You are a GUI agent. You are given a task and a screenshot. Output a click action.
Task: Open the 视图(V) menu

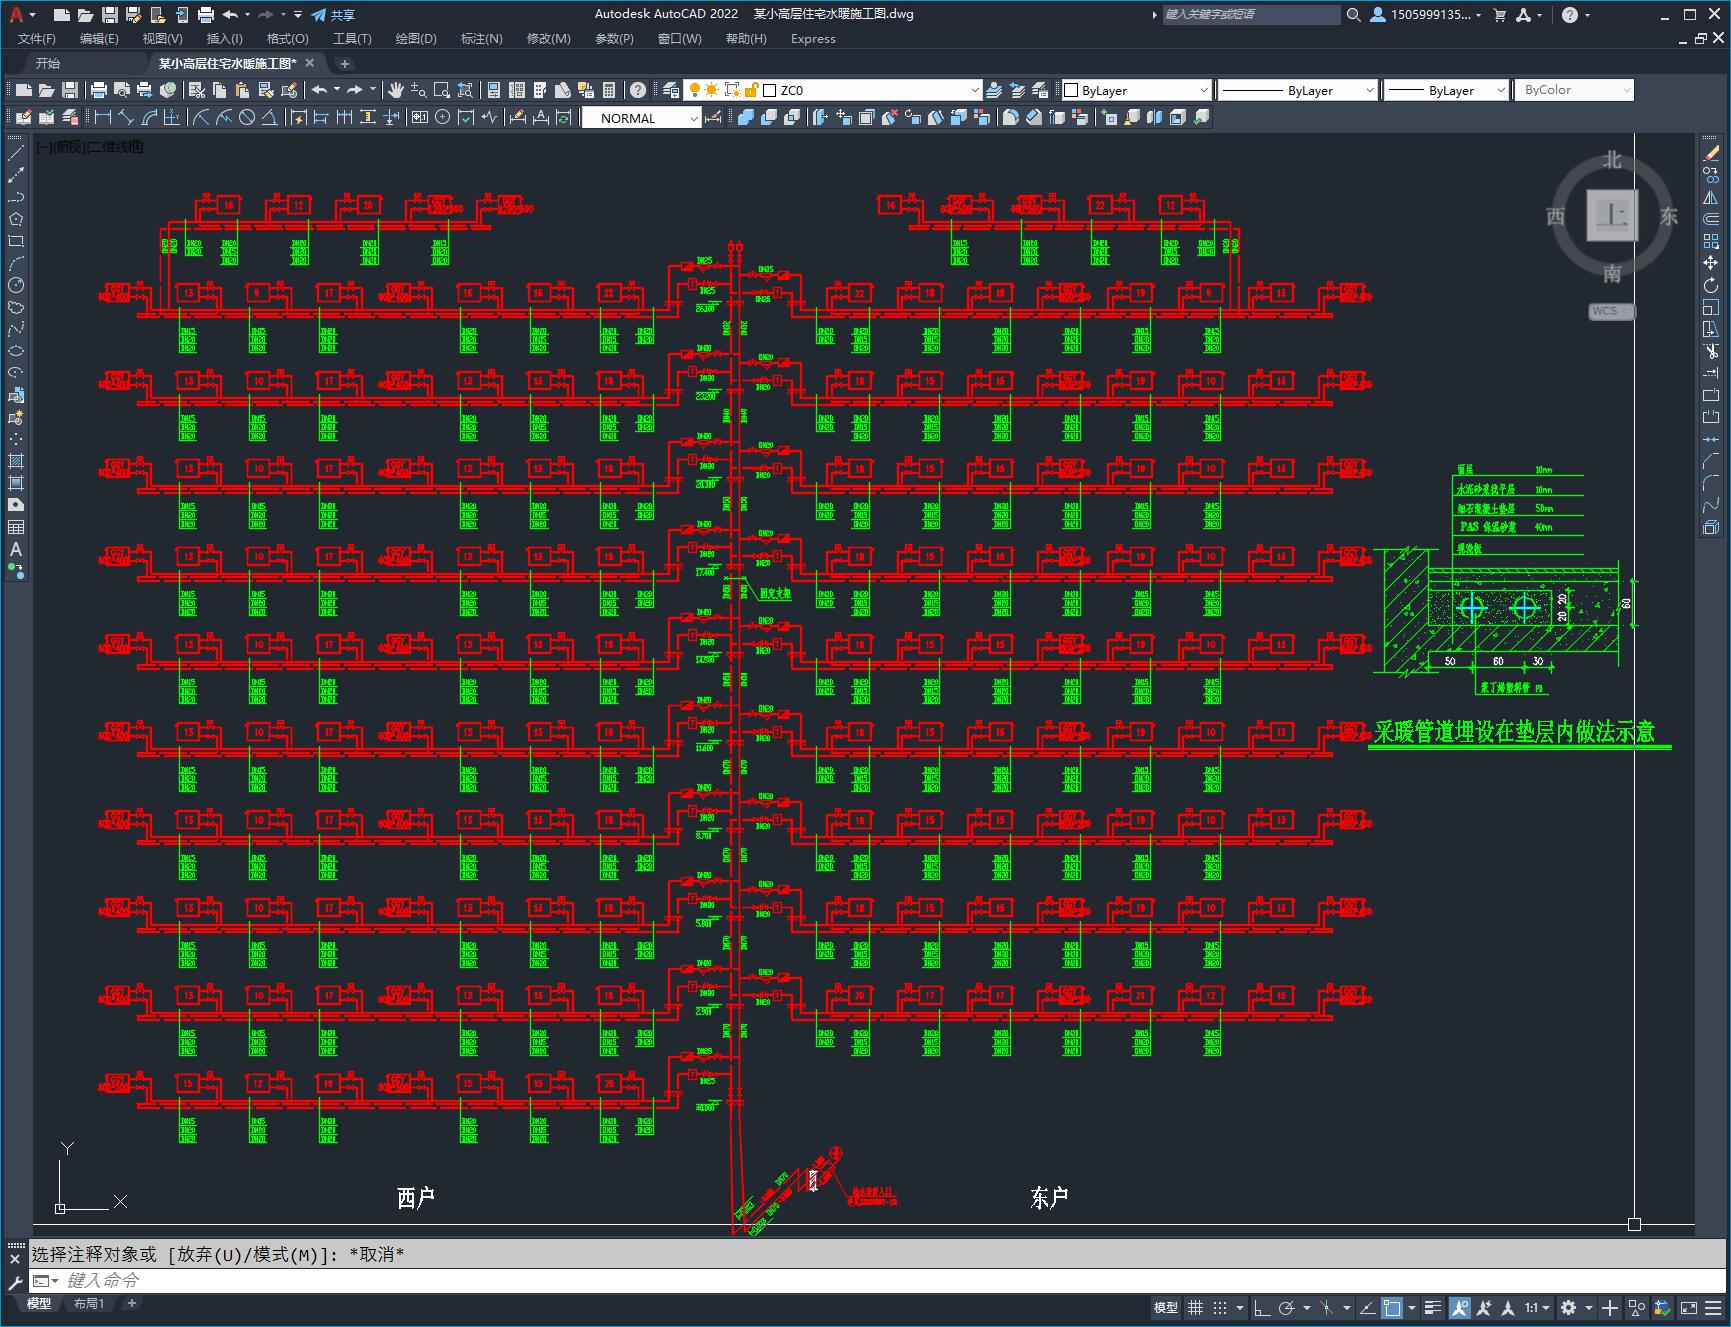point(162,38)
